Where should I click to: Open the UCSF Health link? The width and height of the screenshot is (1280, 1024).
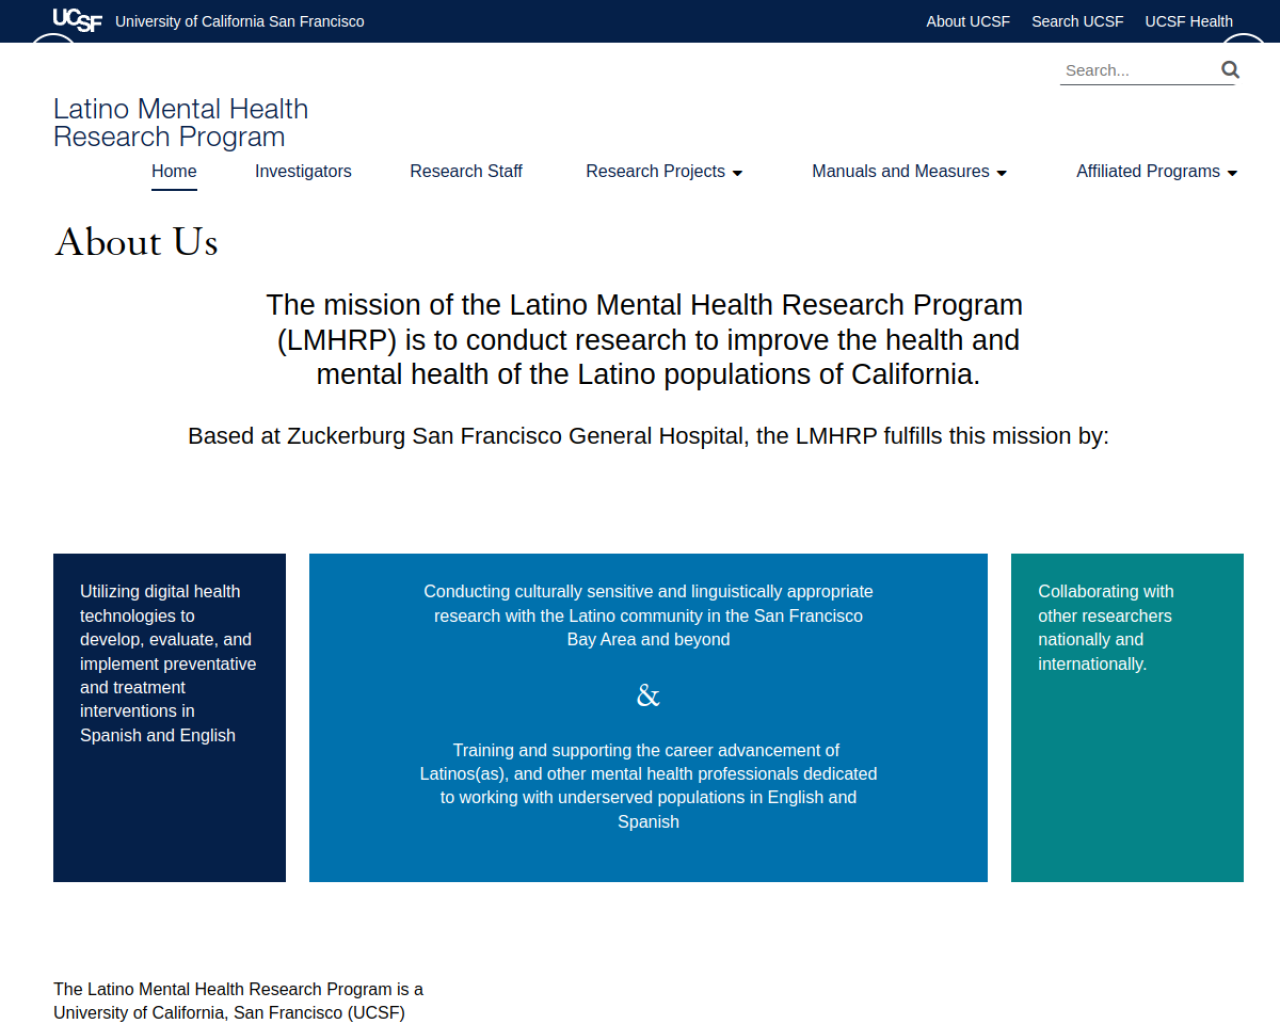[x=1188, y=21]
